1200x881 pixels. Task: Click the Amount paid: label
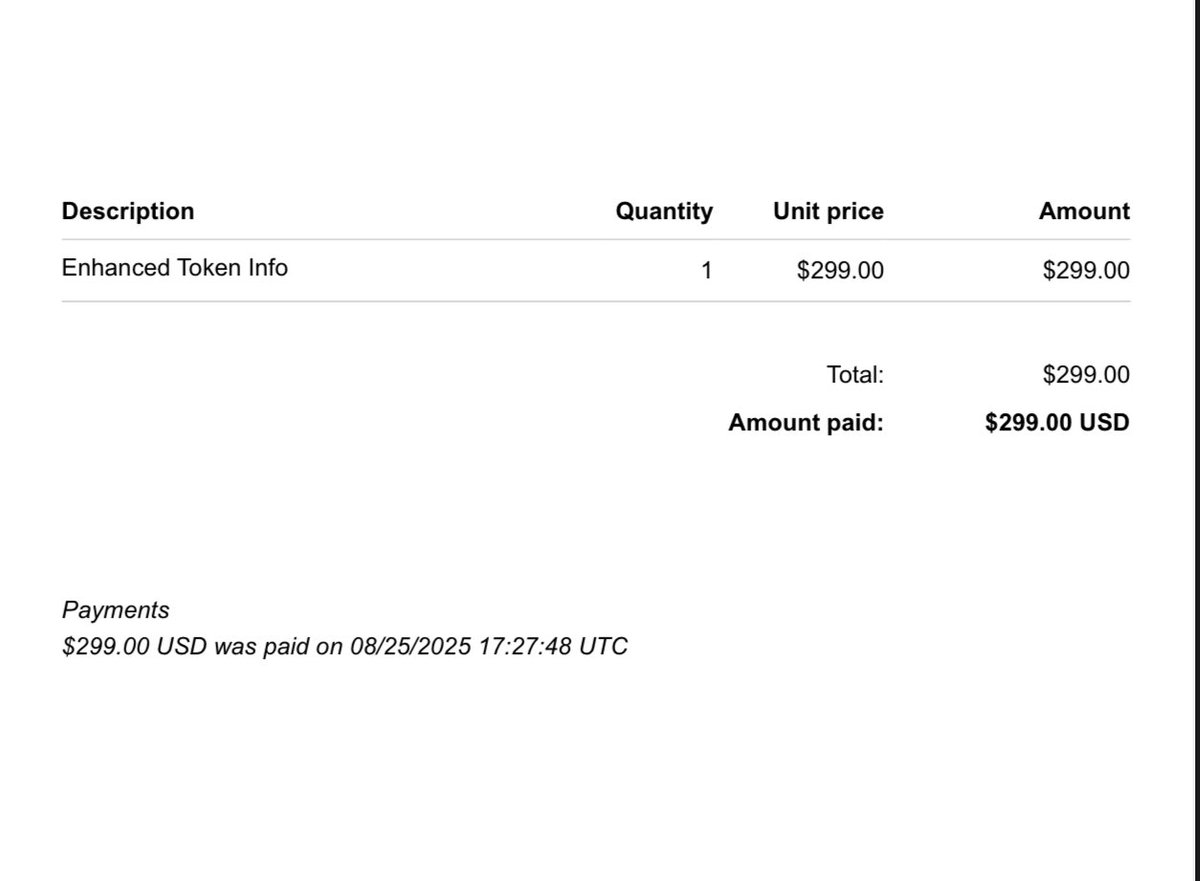[x=806, y=422]
